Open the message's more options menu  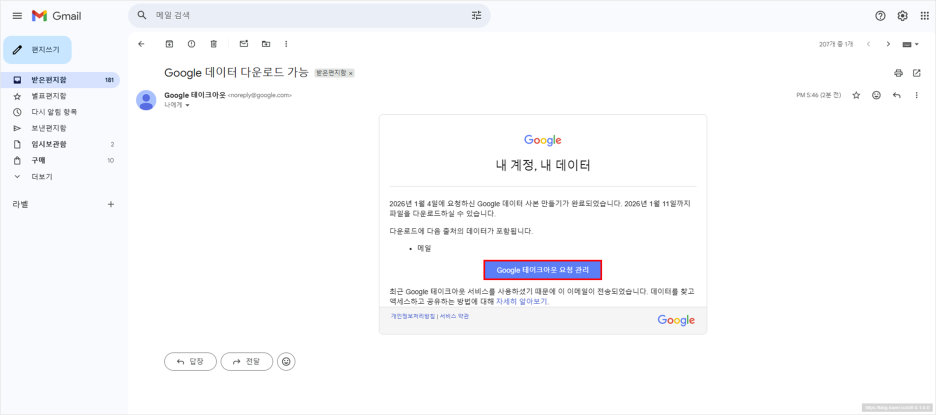tap(917, 95)
